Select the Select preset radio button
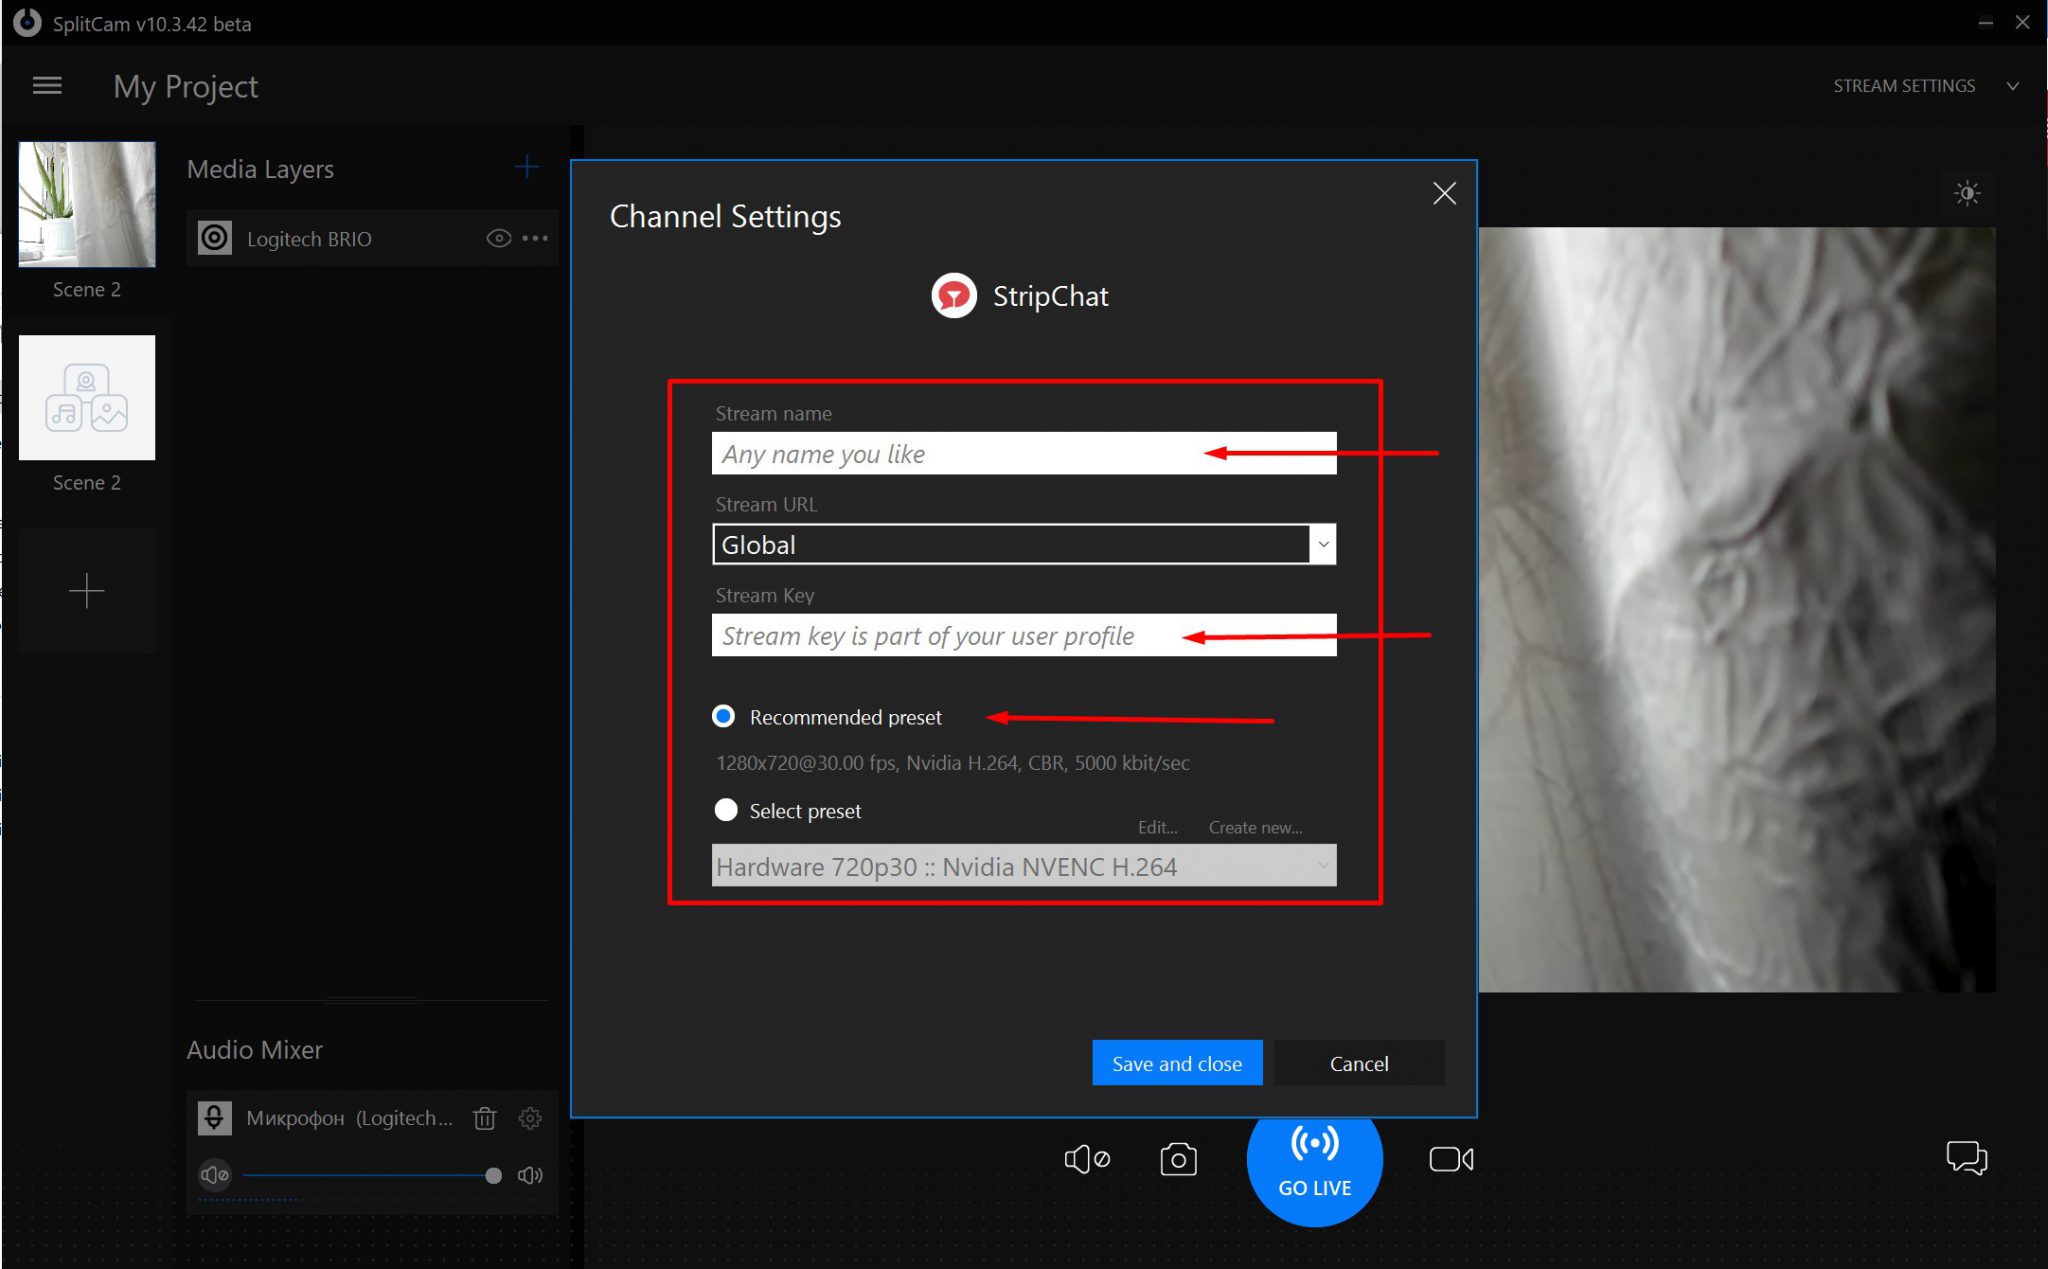Viewport: 2048px width, 1269px height. [723, 809]
